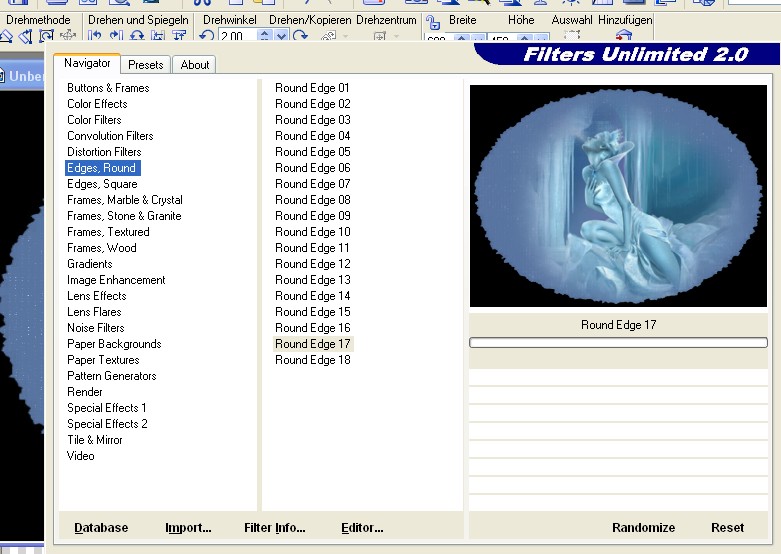781x554 pixels.
Task: Open the Gradients category
Action: pos(90,264)
